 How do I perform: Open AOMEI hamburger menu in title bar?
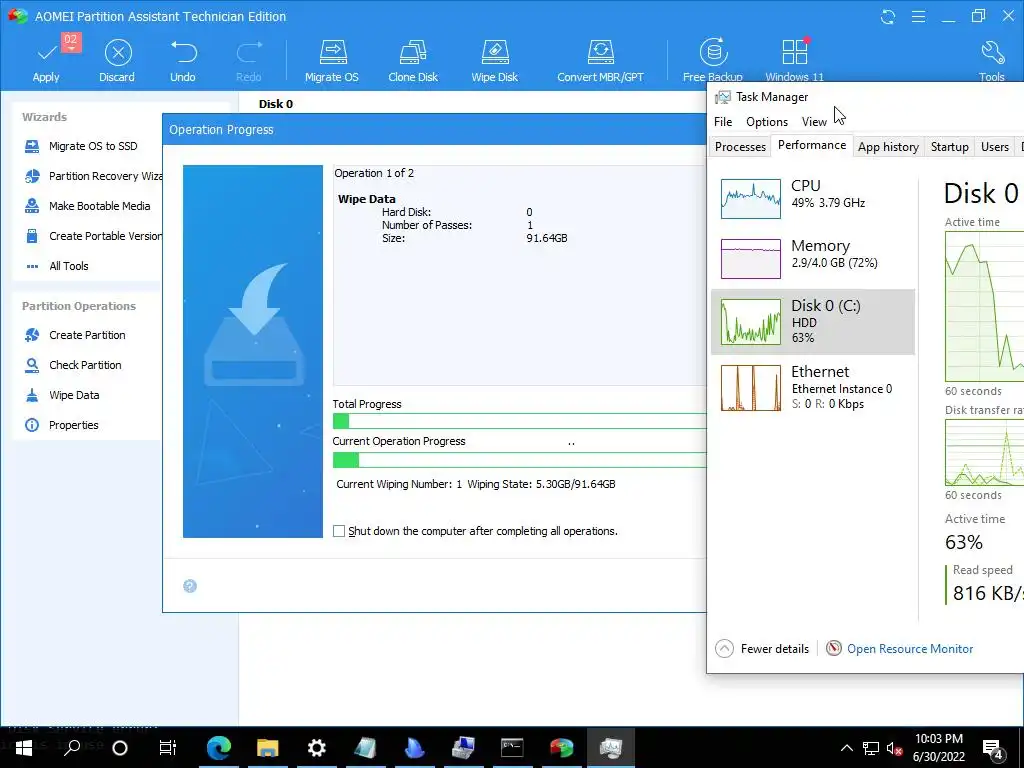[918, 16]
